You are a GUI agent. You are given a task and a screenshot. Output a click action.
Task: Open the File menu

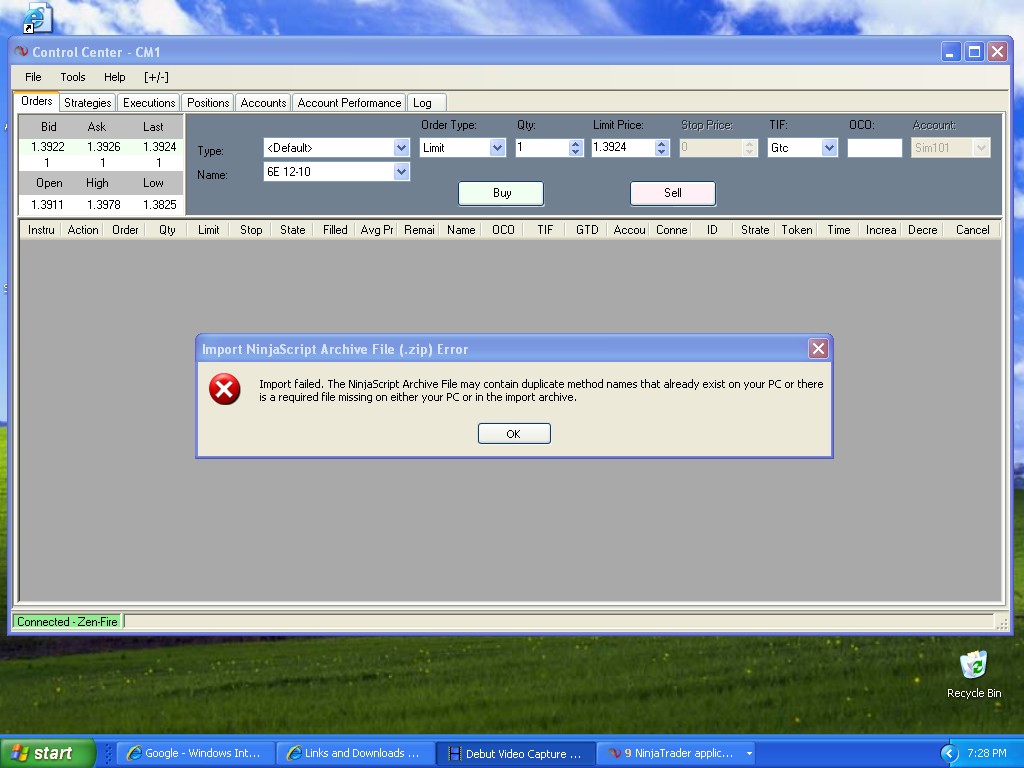click(x=33, y=77)
